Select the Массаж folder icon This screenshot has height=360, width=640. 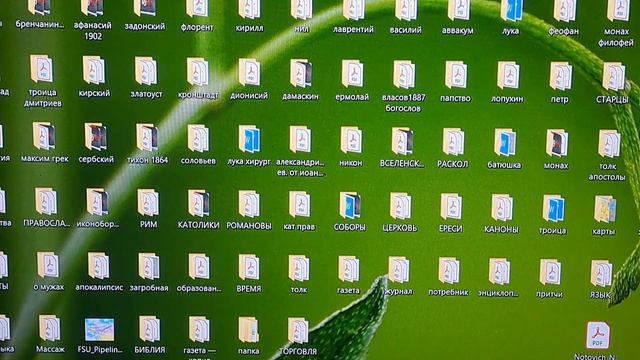coord(50,328)
